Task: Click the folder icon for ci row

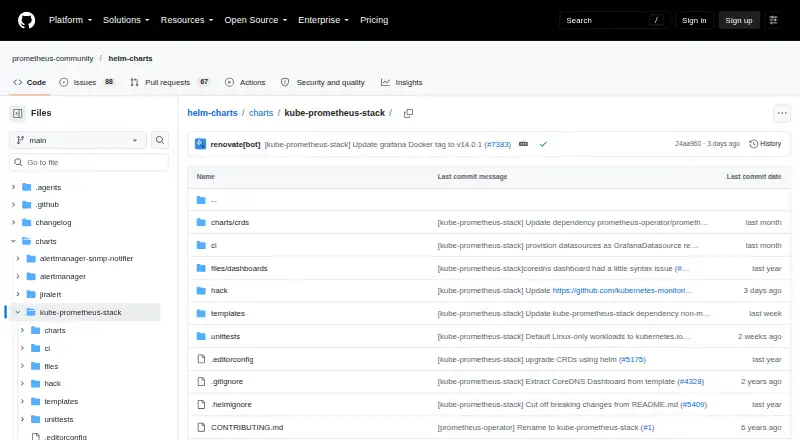Action: click(x=201, y=246)
